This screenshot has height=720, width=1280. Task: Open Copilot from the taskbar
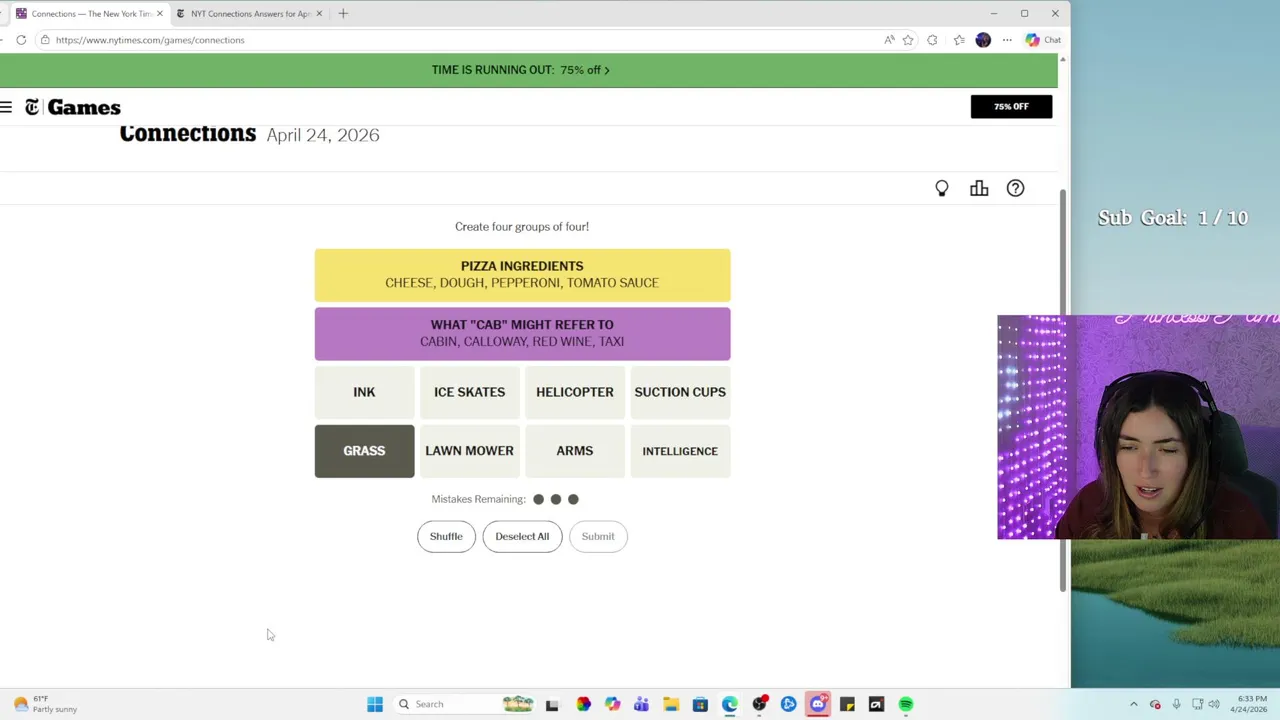(x=612, y=704)
